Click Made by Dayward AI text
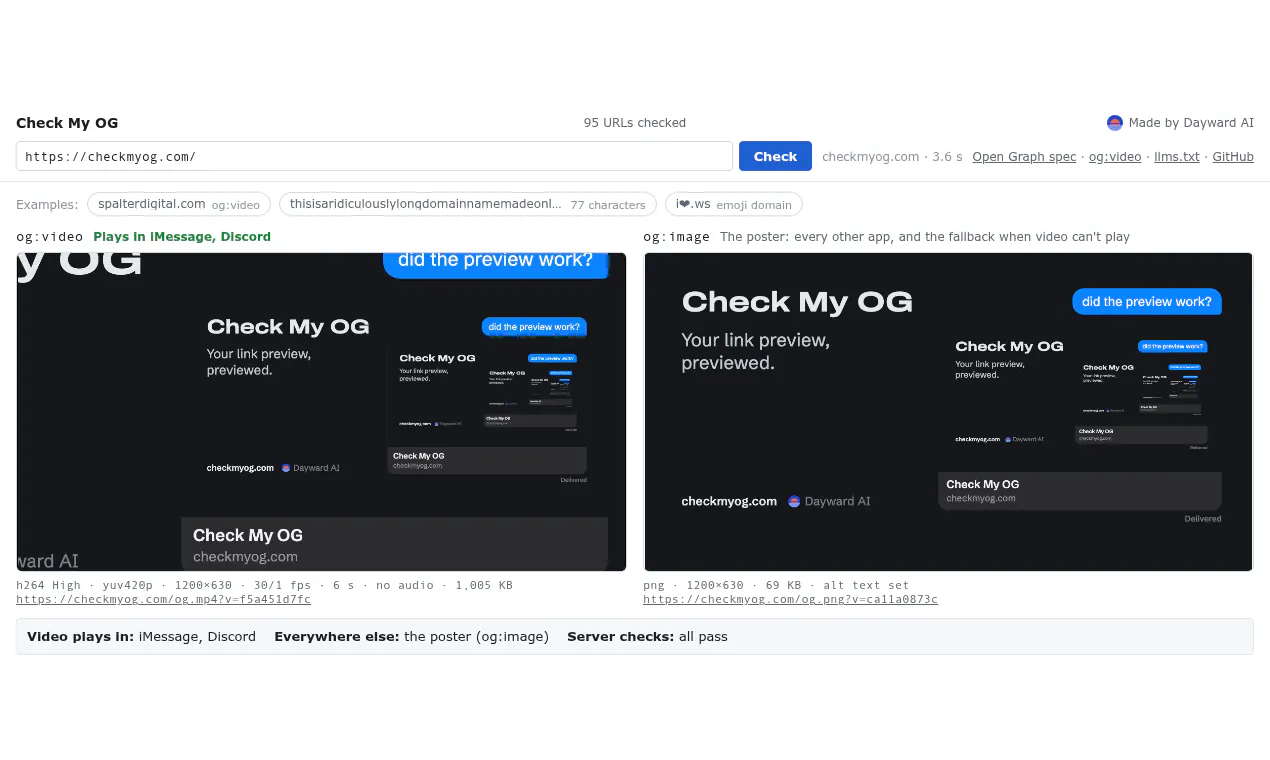Image resolution: width=1270 pixels, height=760 pixels. 1191,123
